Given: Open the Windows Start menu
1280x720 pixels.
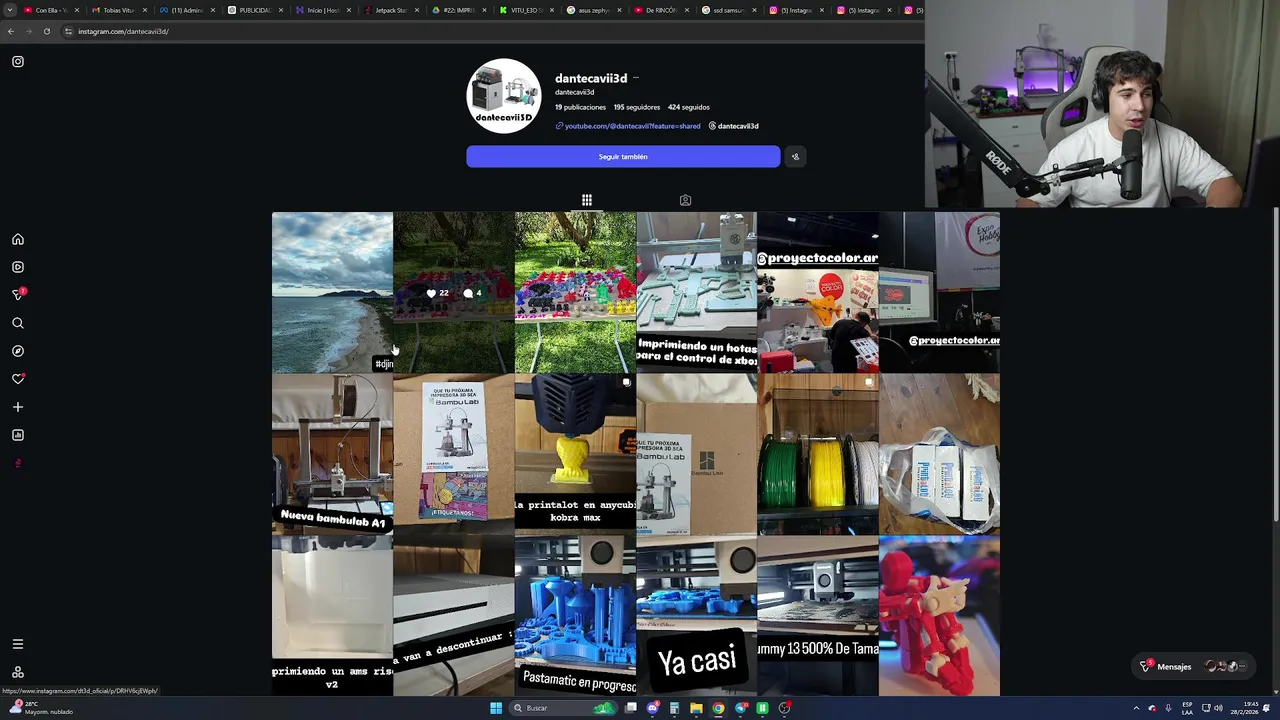Looking at the screenshot, I should [496, 708].
